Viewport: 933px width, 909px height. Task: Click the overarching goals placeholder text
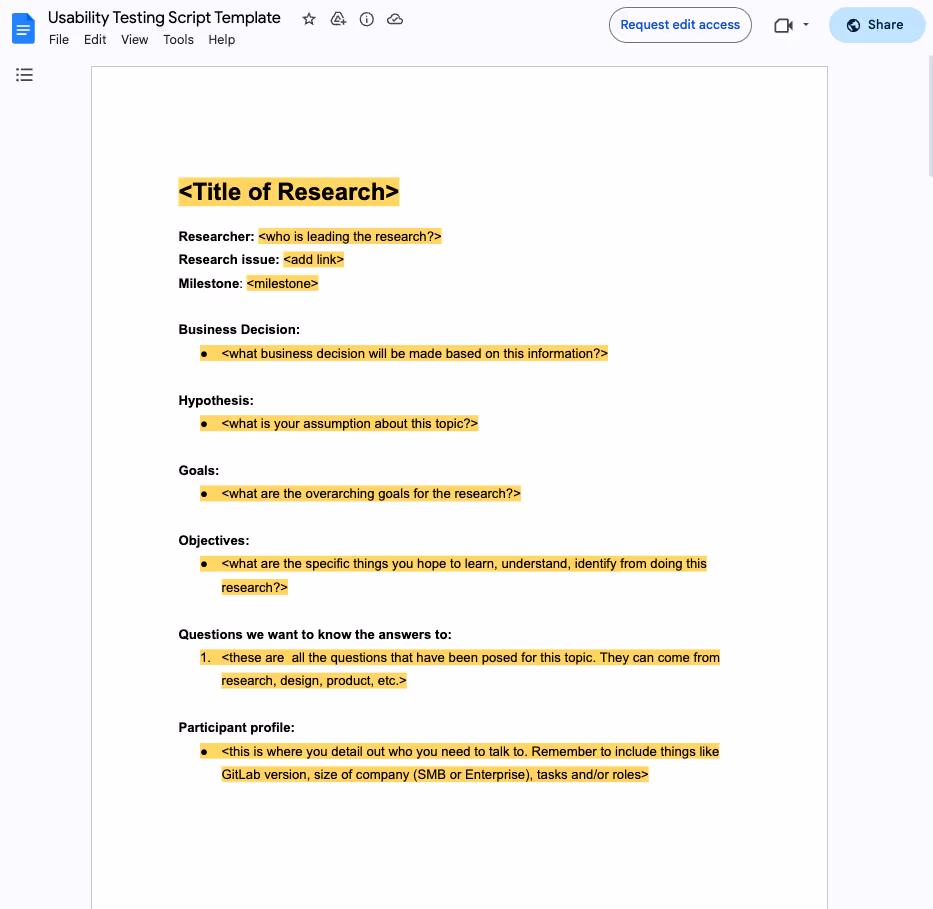[x=371, y=494]
